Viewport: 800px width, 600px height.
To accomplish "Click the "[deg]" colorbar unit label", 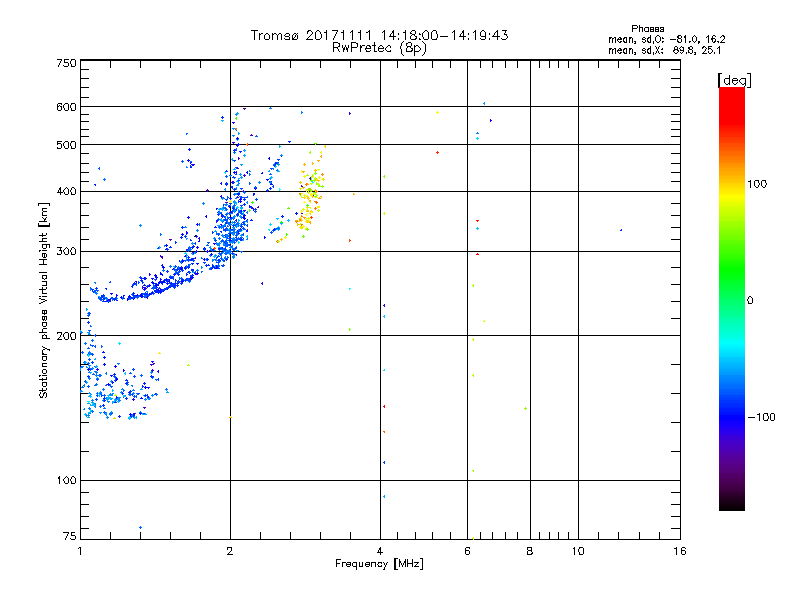I will tap(734, 80).
